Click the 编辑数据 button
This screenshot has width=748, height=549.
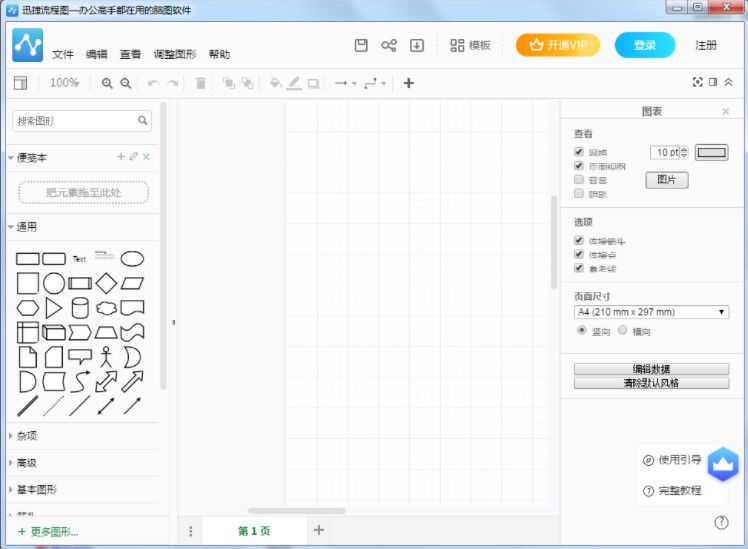click(x=651, y=369)
